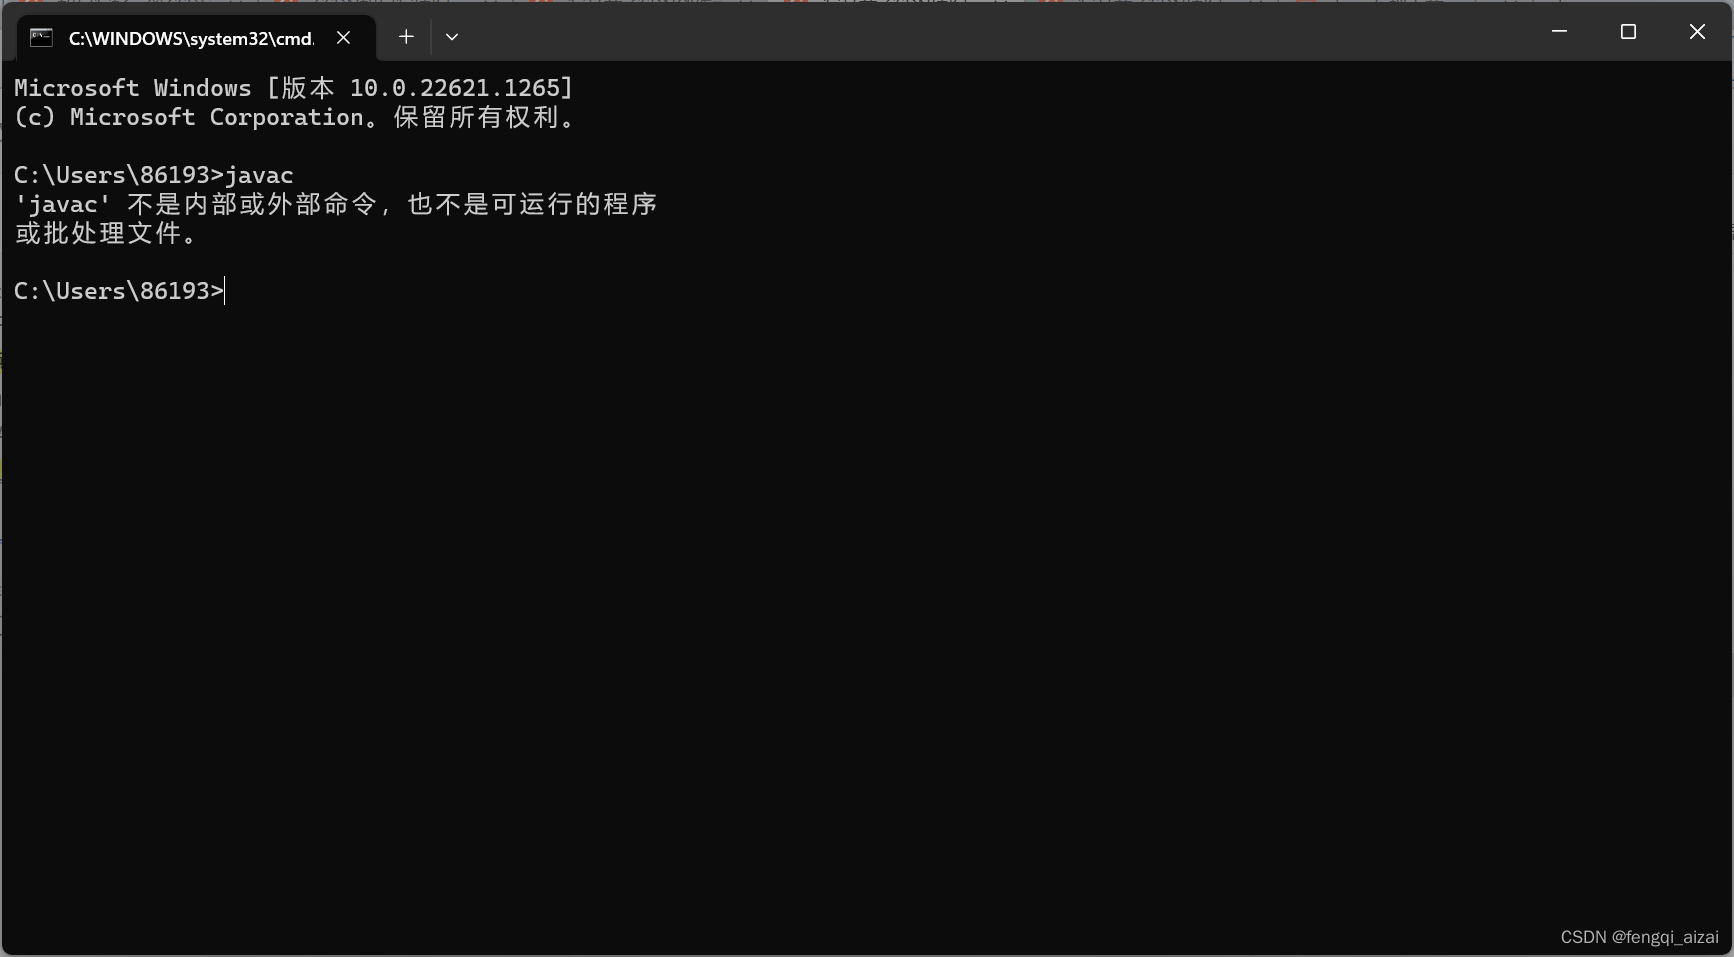Click the typed javac command text
Viewport: 1734px width, 957px height.
[259, 175]
